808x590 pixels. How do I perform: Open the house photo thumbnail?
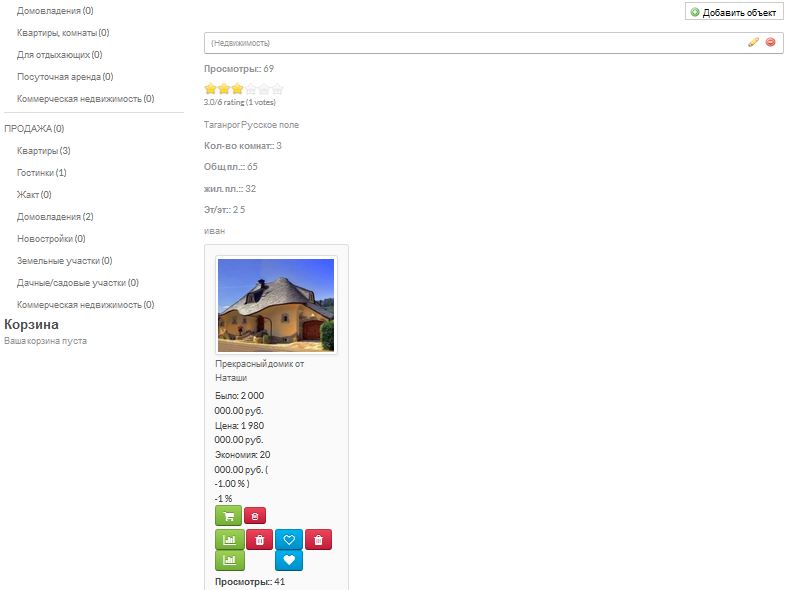pos(276,304)
